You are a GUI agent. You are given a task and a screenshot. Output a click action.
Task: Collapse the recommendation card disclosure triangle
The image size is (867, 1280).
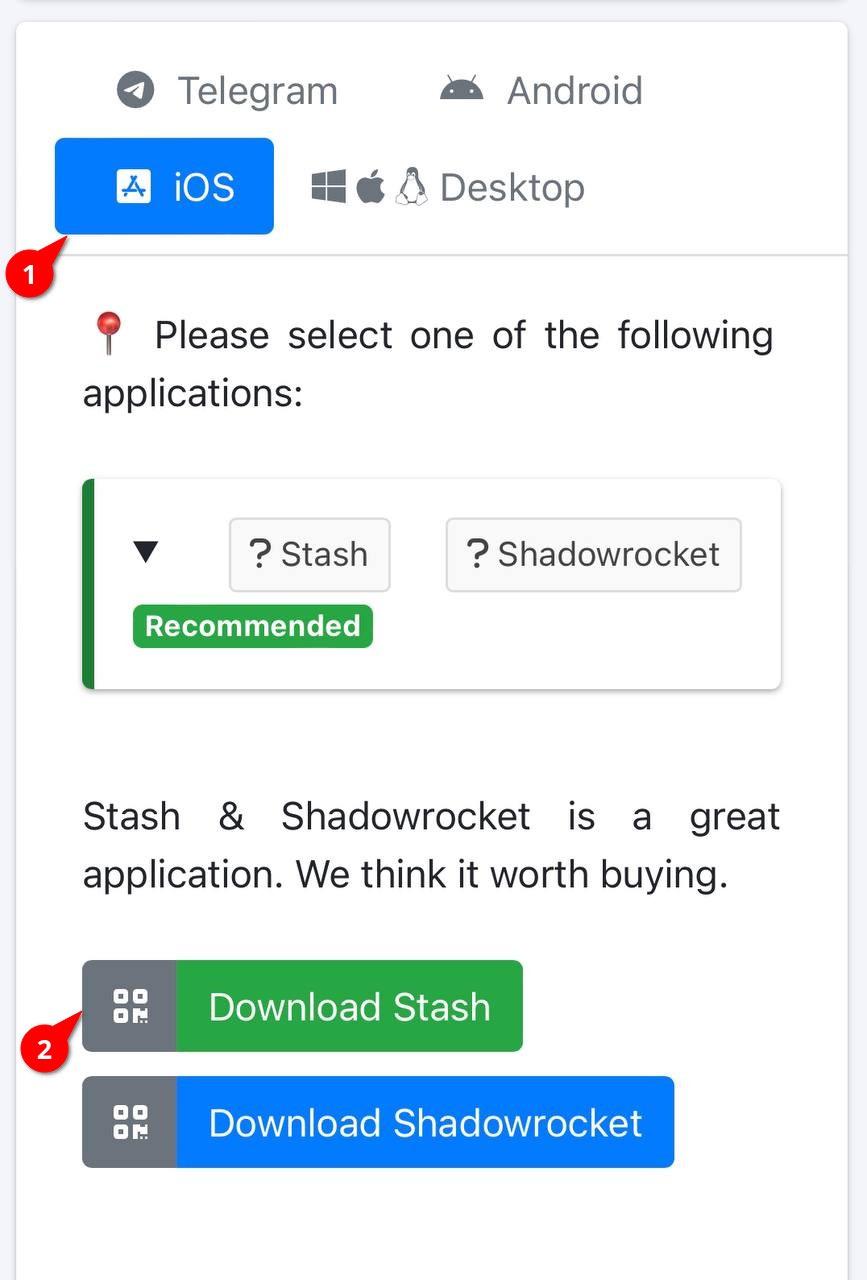click(146, 551)
